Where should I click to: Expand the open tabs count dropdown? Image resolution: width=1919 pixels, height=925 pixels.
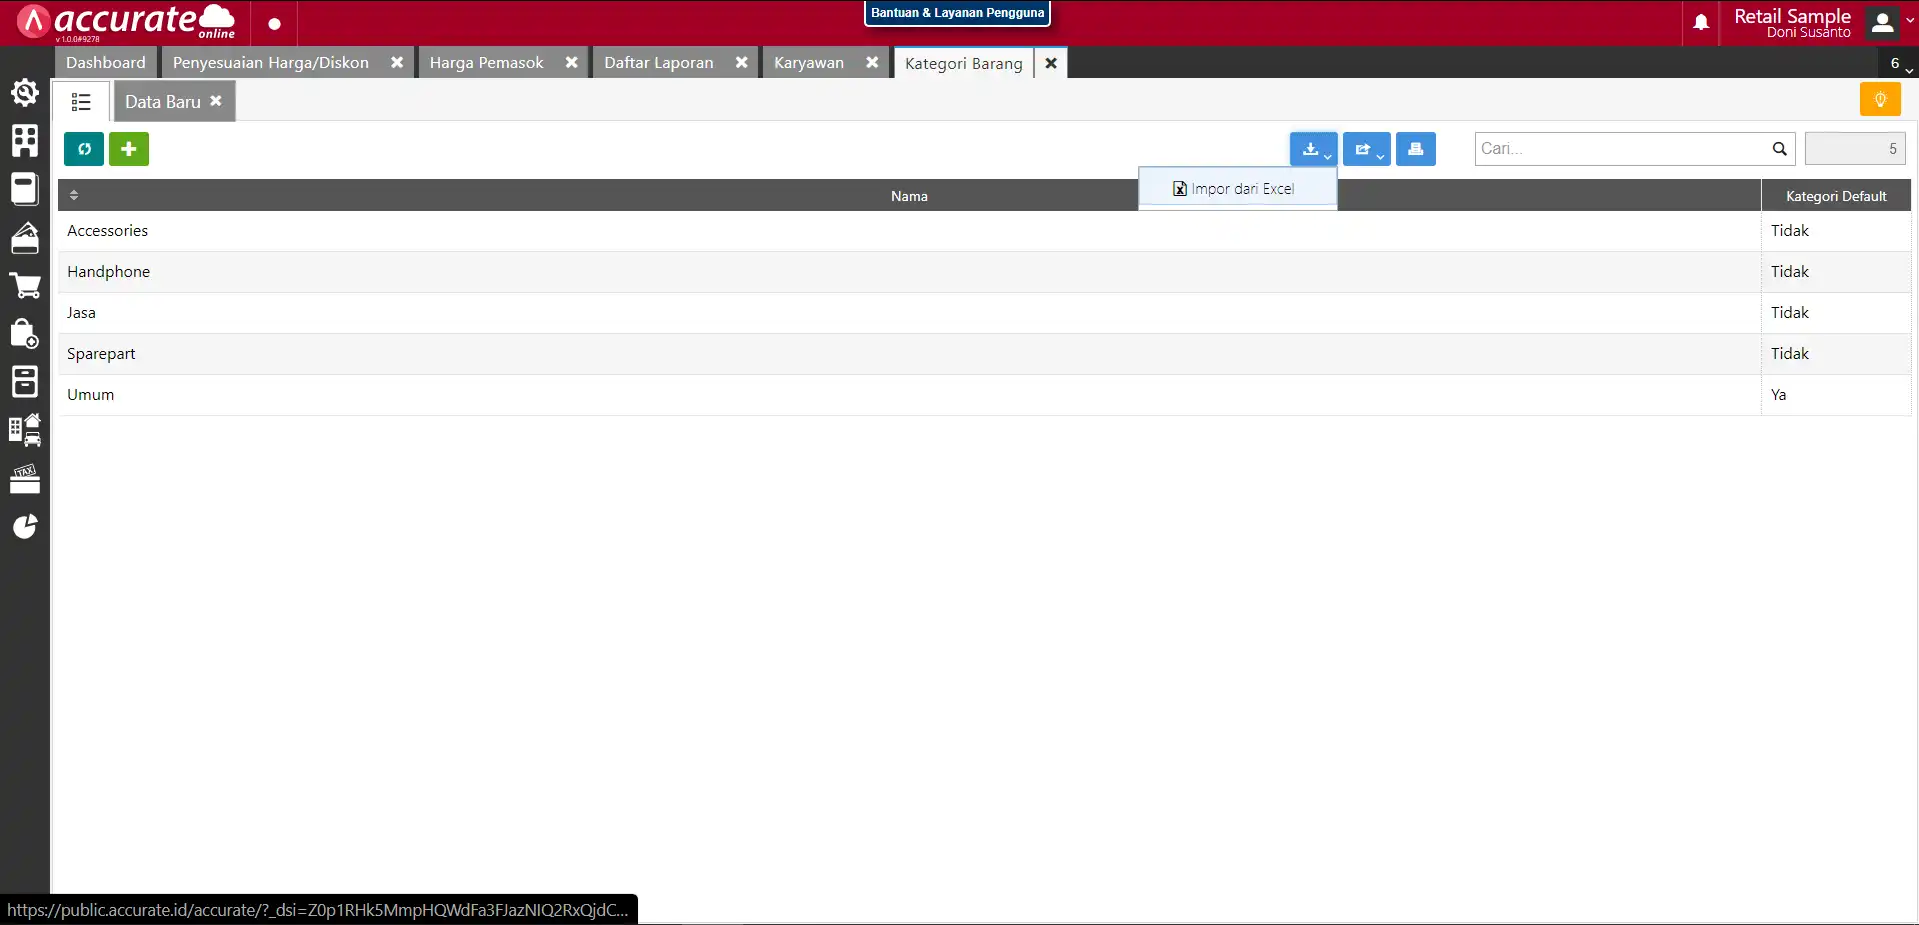point(1898,63)
